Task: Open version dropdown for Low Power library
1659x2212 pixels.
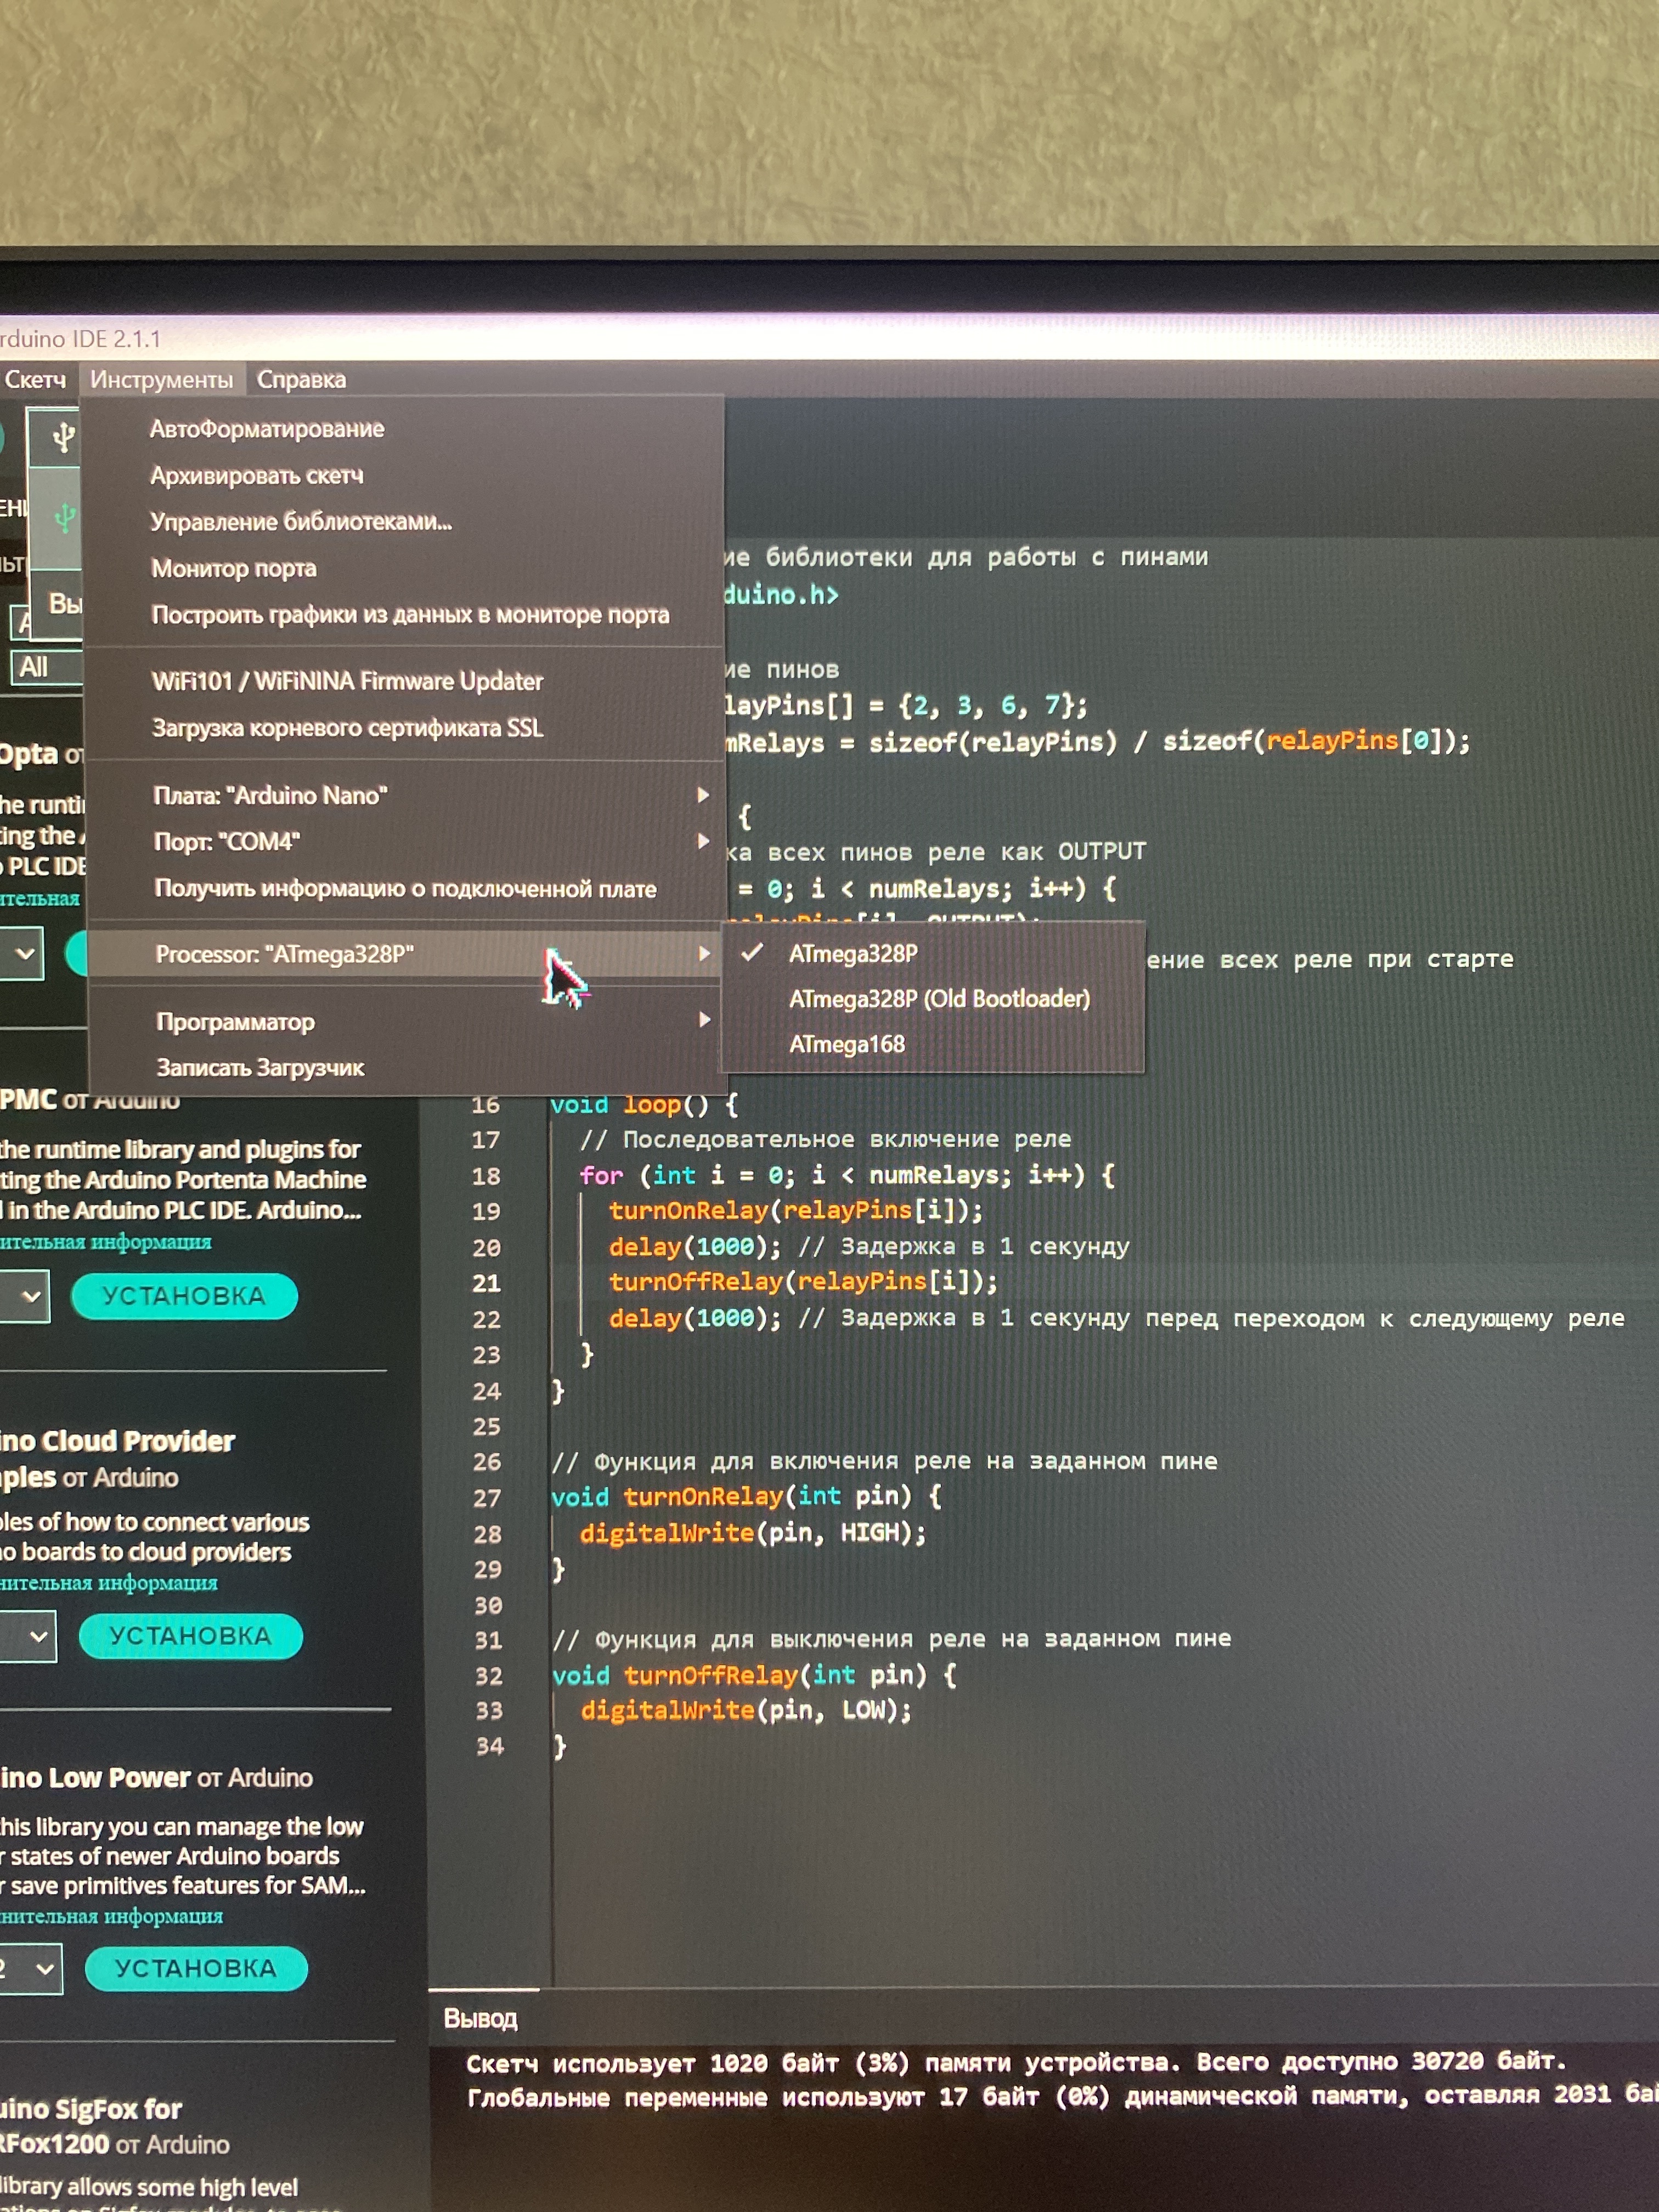Action: [x=31, y=1969]
